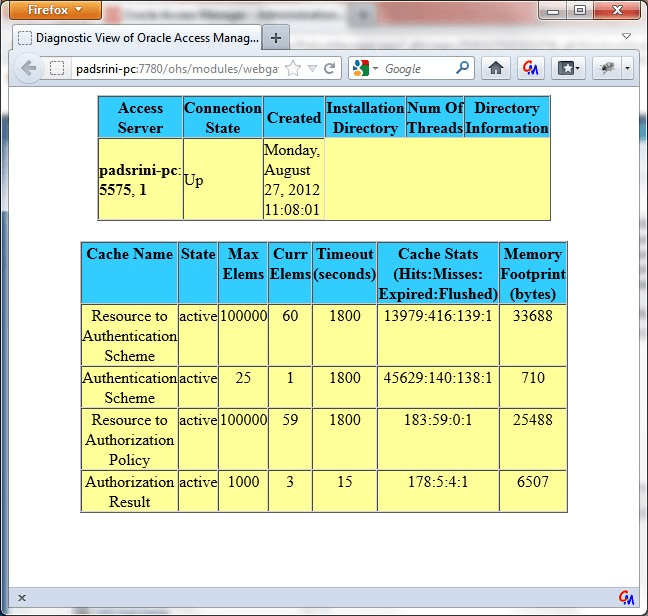Click memory footprint value 710
This screenshot has width=648, height=616.
click(533, 378)
